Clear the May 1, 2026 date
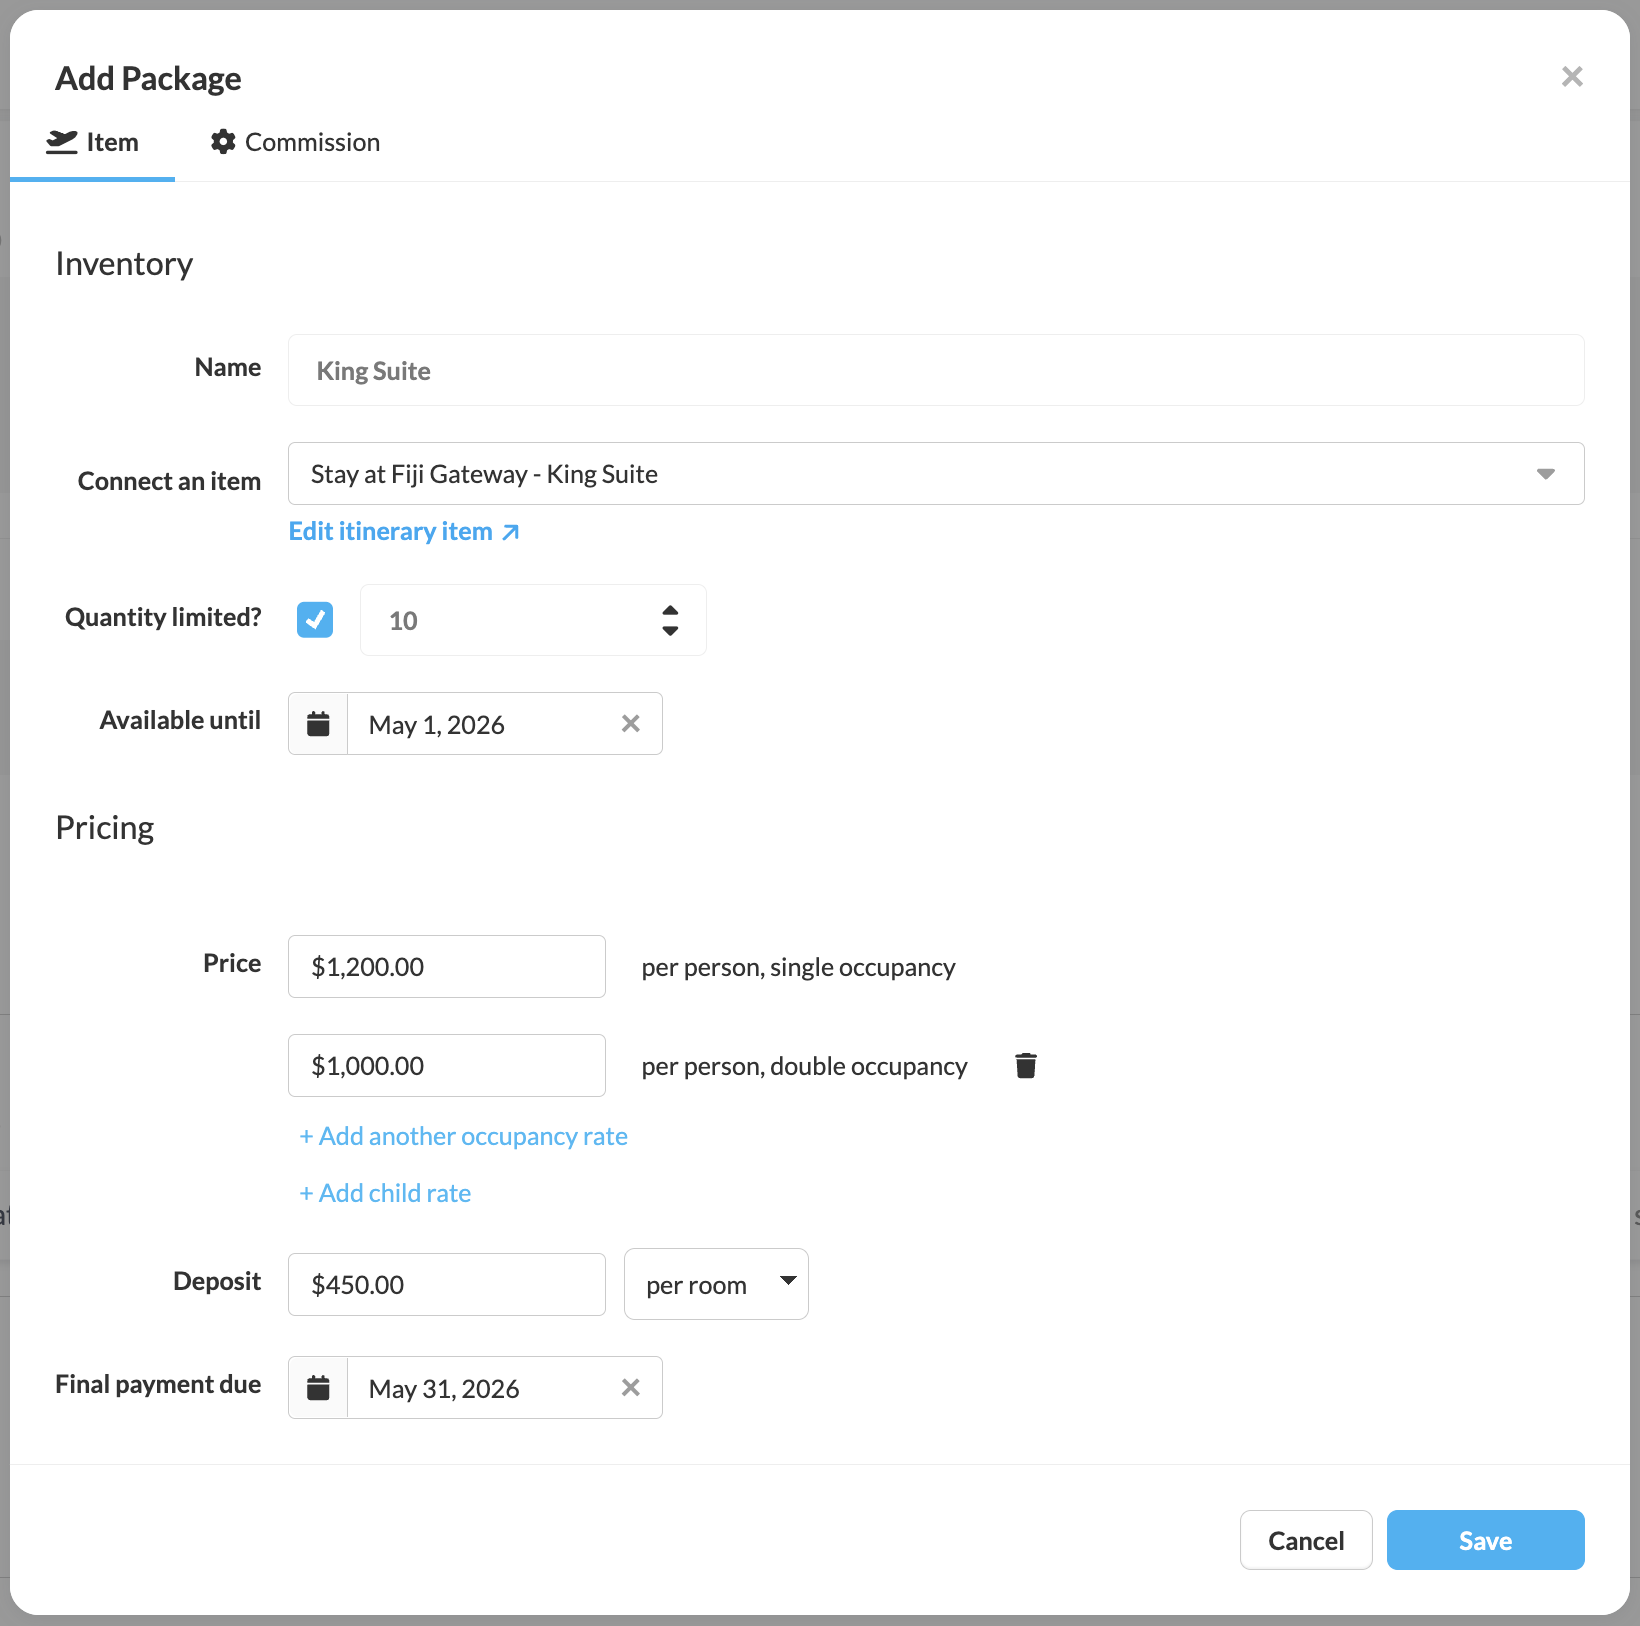Image resolution: width=1640 pixels, height=1626 pixels. pos(630,724)
